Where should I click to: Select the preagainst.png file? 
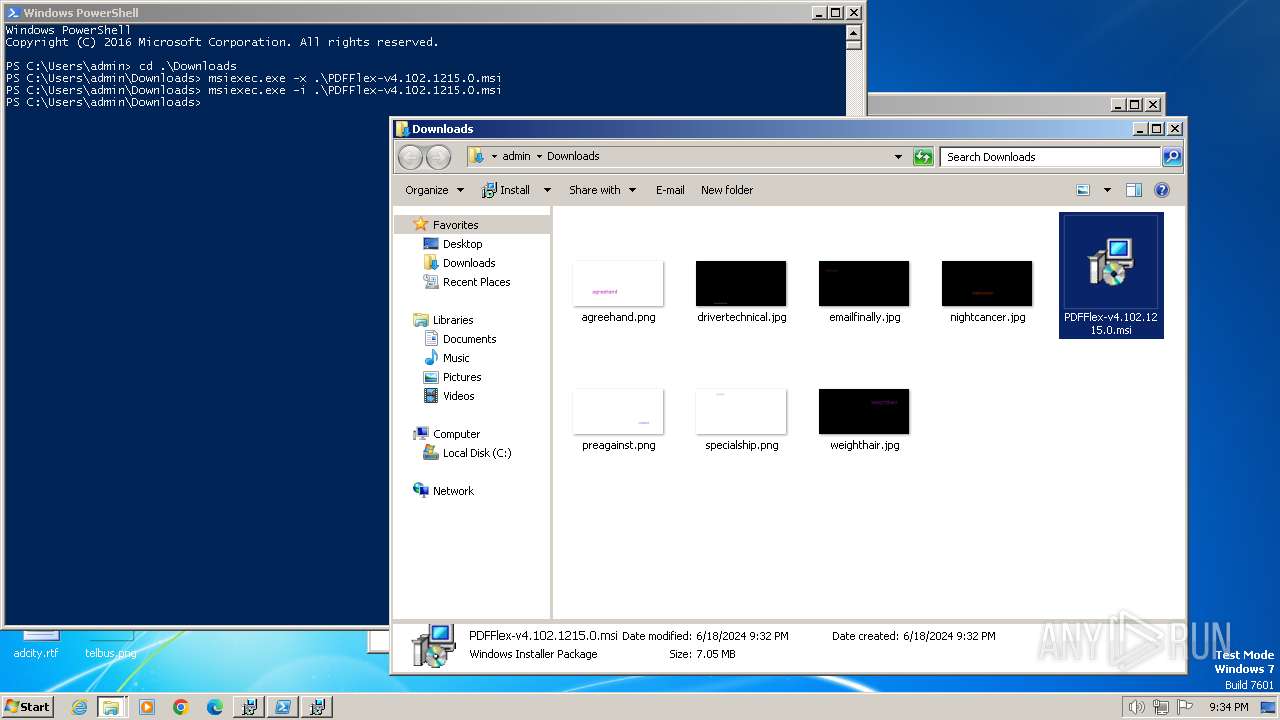pos(618,420)
